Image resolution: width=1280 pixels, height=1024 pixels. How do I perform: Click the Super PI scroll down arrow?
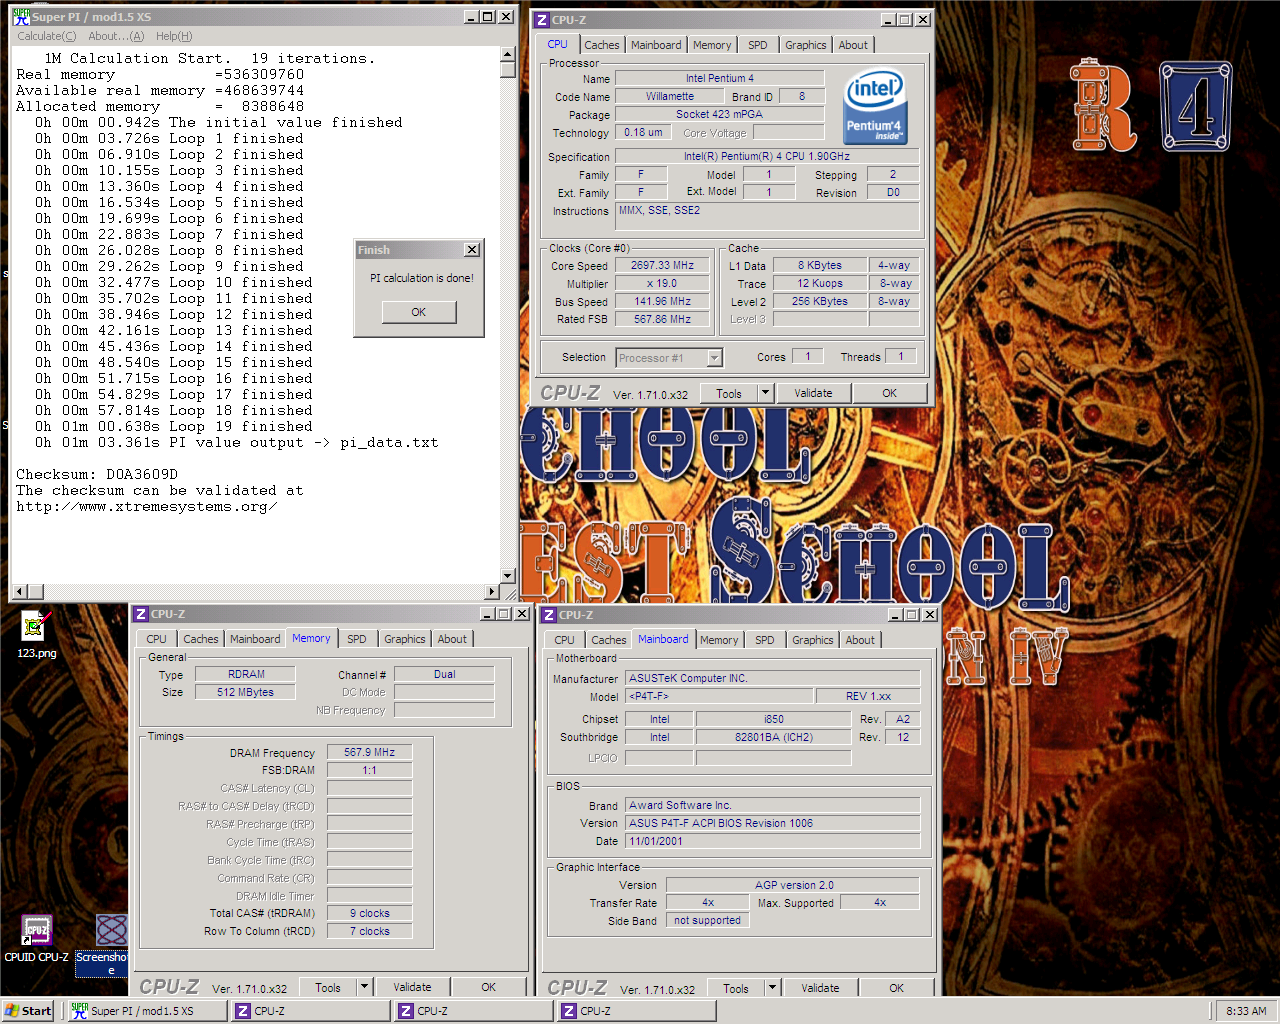pyautogui.click(x=508, y=576)
